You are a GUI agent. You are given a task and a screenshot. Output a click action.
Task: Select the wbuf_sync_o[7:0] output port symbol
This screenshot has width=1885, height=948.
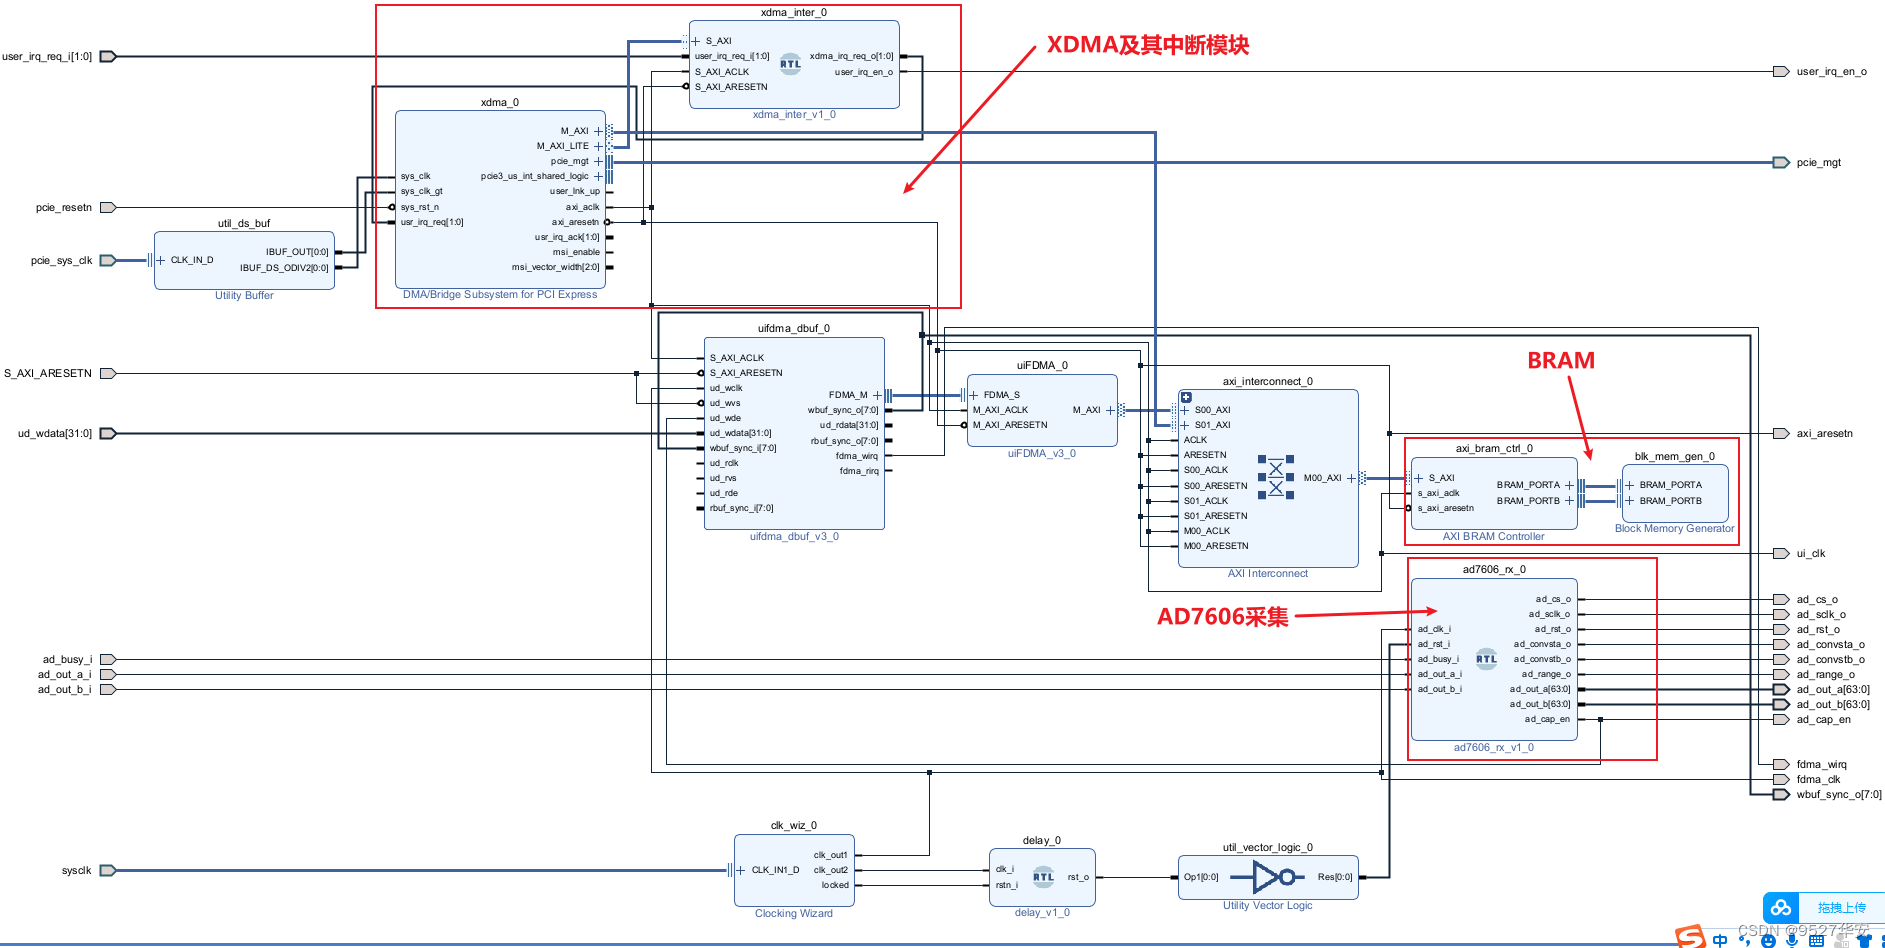coord(1781,794)
